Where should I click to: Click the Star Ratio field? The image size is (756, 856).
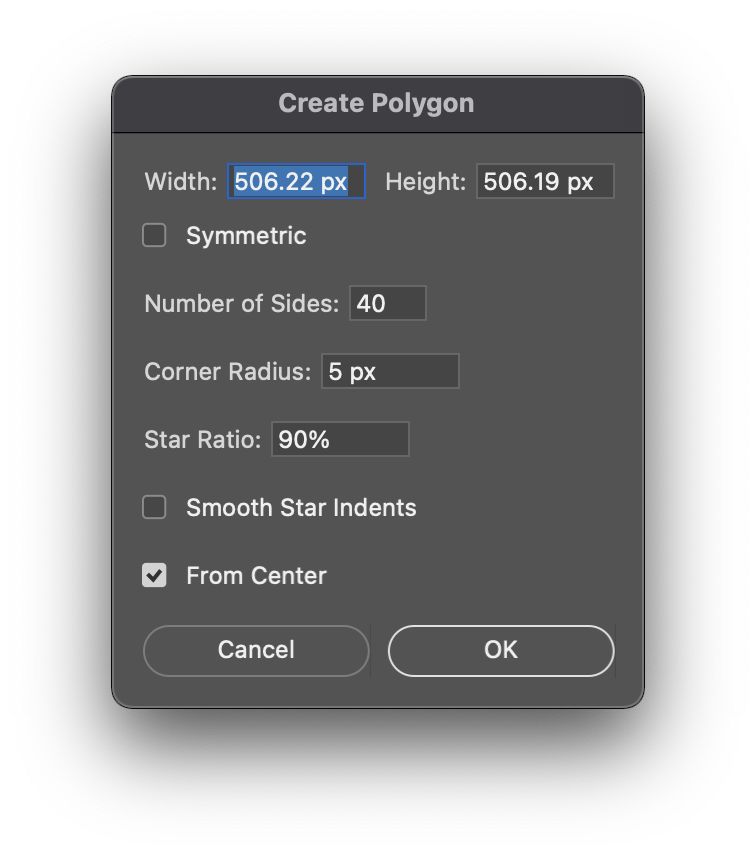click(340, 439)
